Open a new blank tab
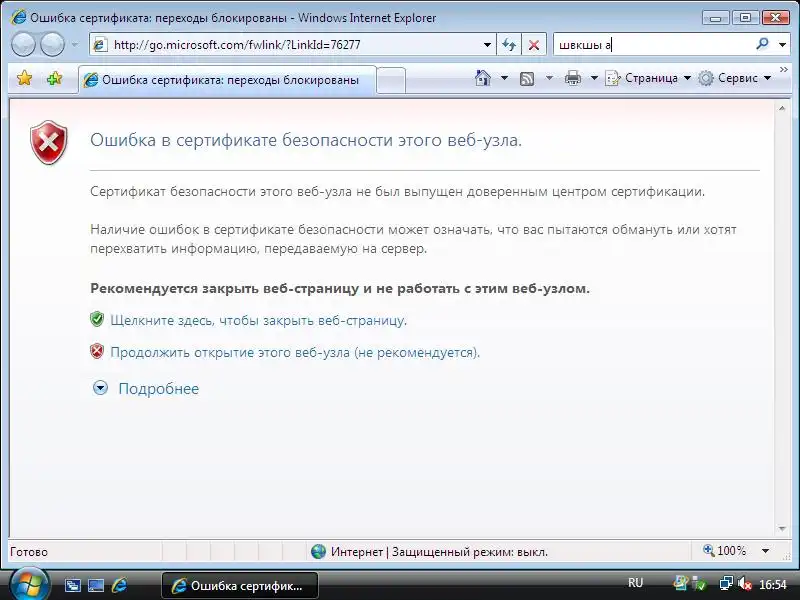This screenshot has width=800, height=600. click(391, 80)
